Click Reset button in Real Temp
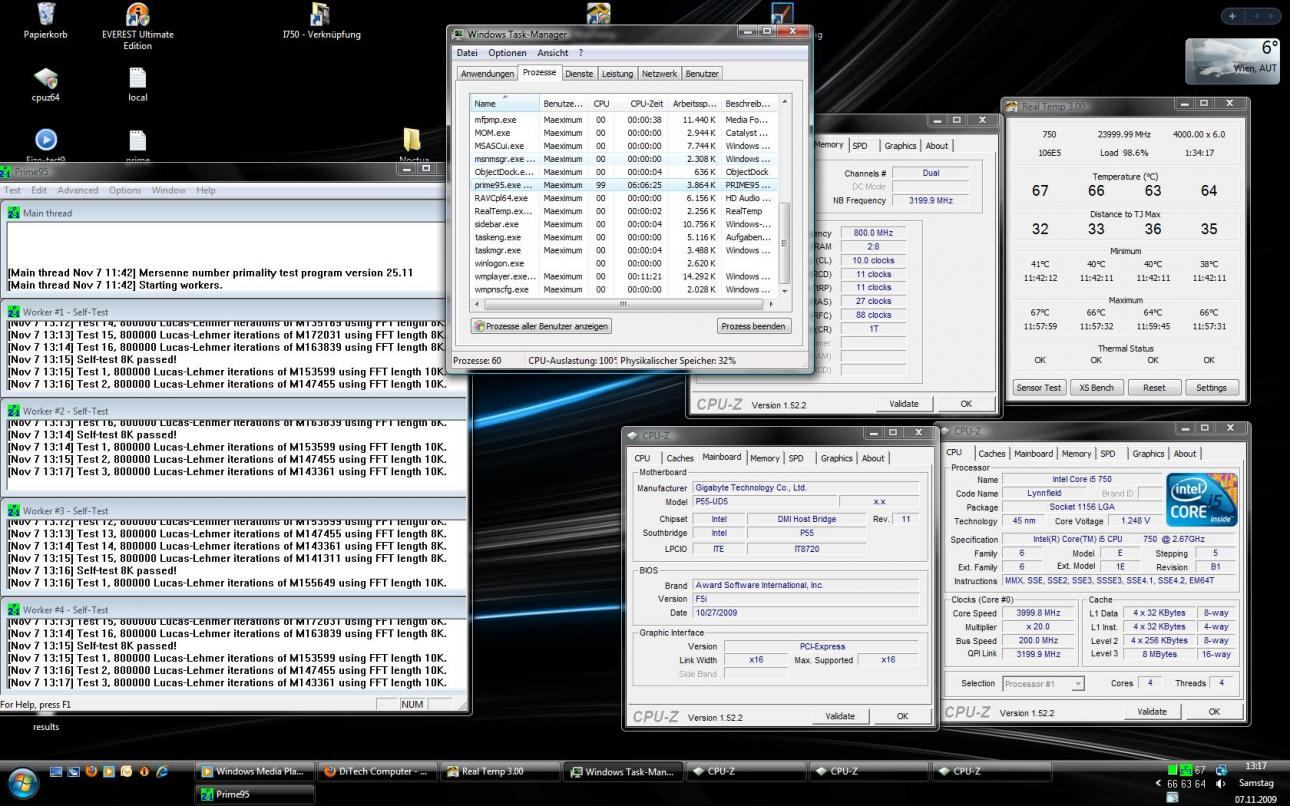1290x806 pixels. (x=1154, y=388)
